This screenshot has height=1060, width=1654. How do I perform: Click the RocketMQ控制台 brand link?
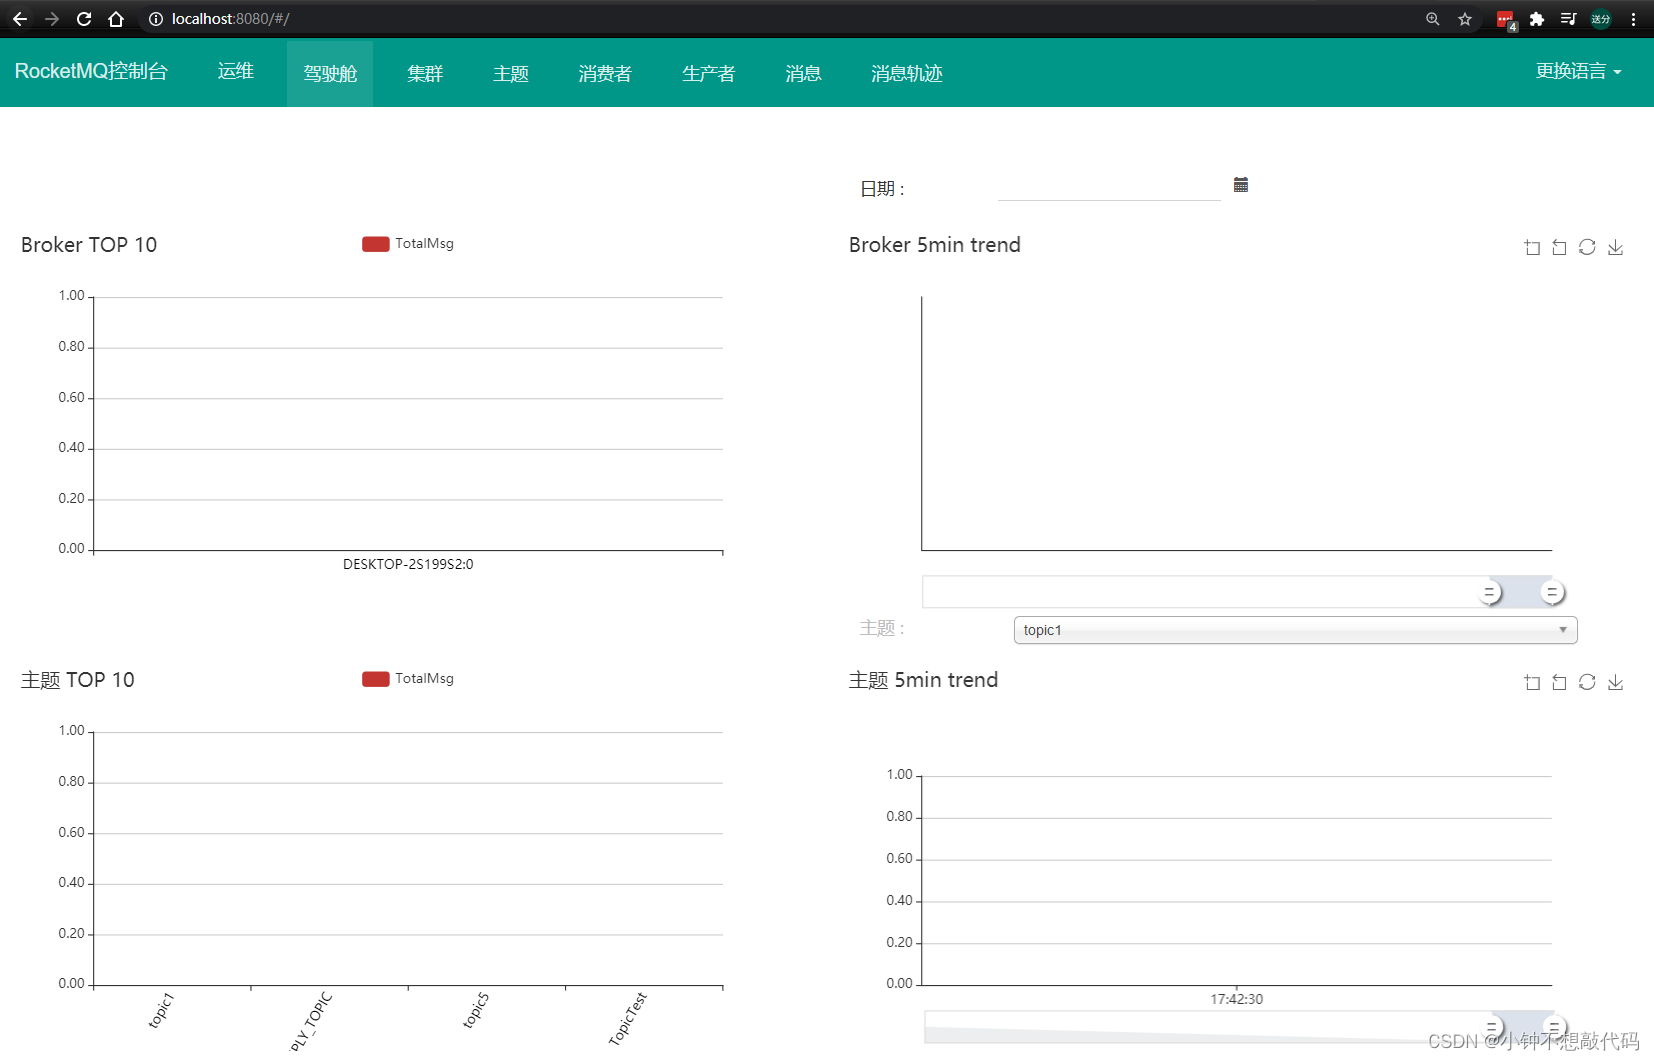[x=91, y=71]
